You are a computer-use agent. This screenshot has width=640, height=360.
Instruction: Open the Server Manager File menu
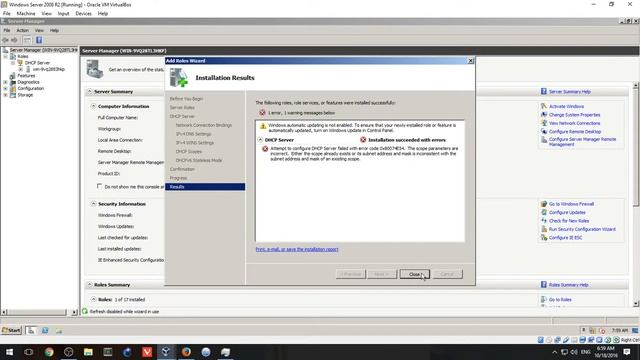click(x=7, y=30)
